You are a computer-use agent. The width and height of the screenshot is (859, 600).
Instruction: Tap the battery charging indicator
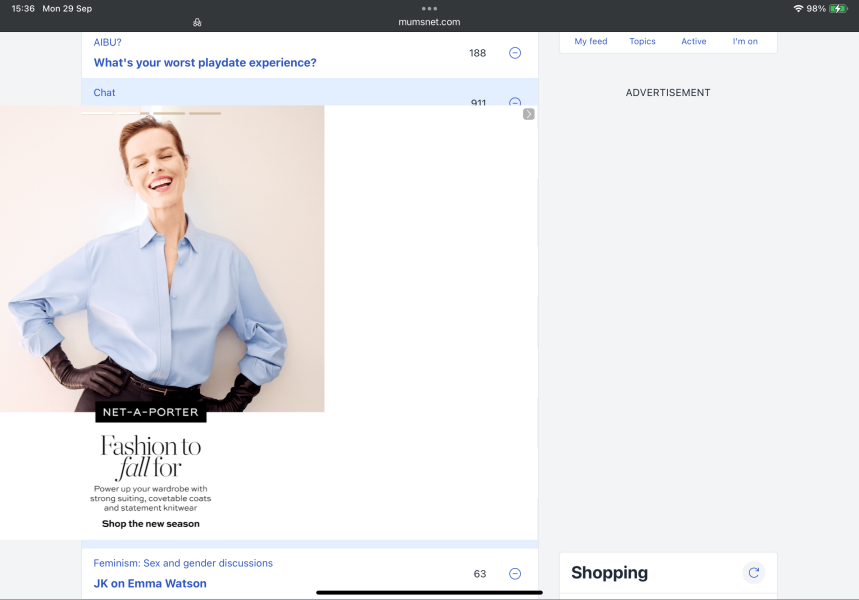pyautogui.click(x=838, y=8)
